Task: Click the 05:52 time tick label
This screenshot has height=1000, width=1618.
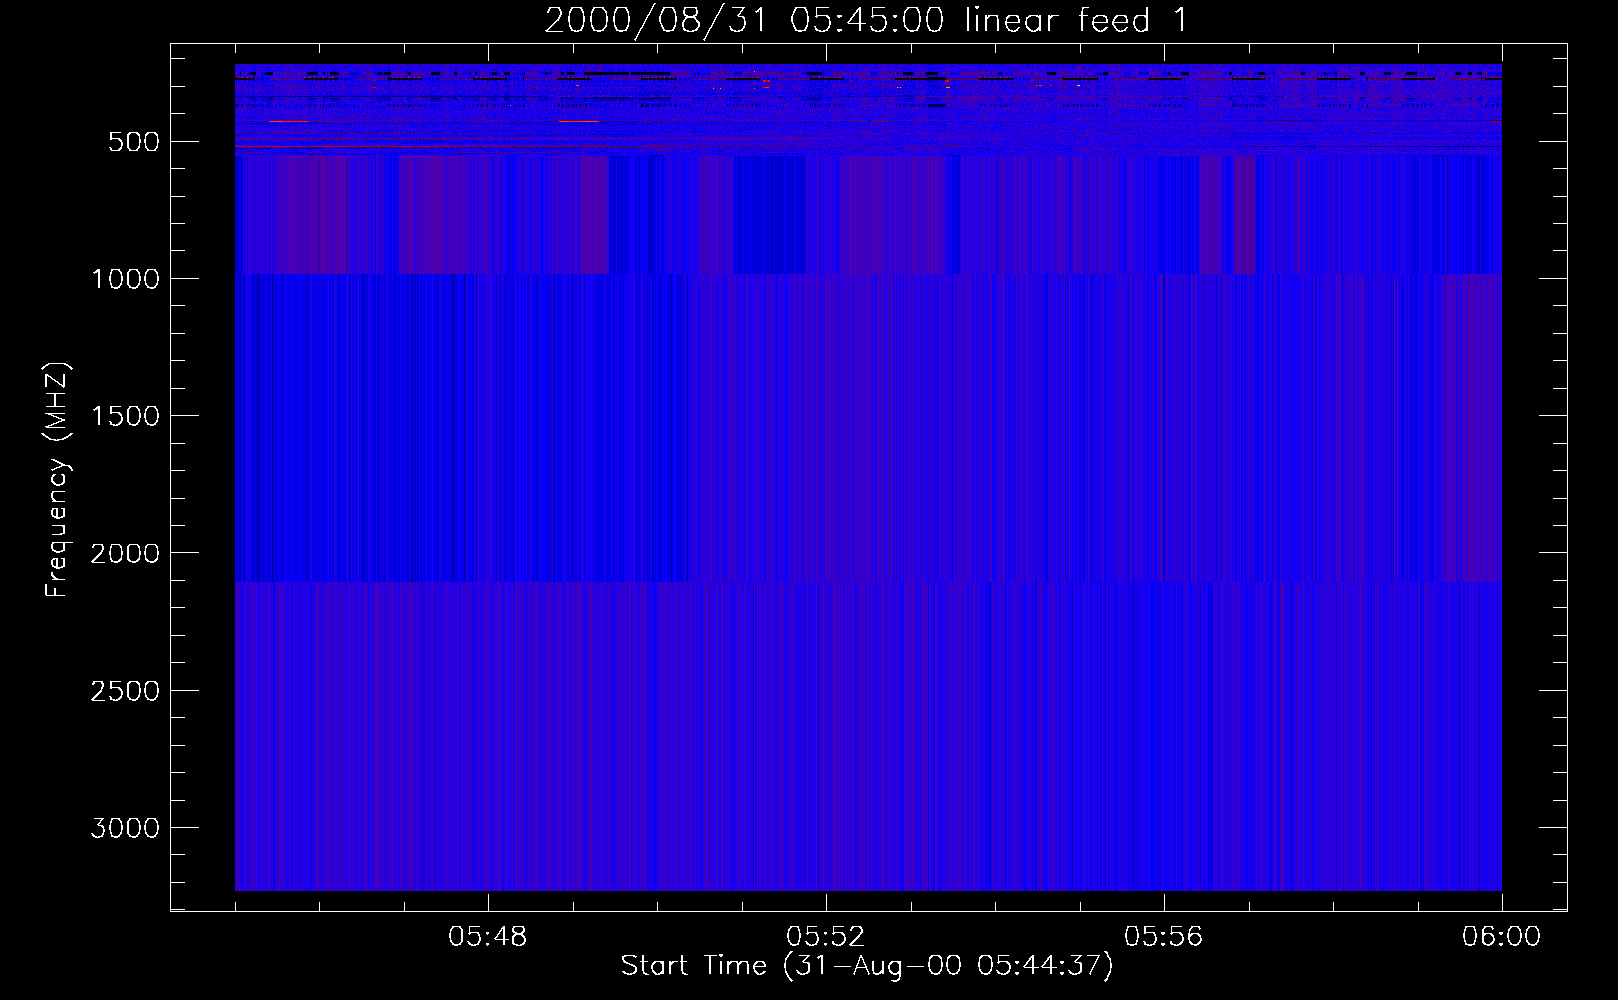Action: [x=826, y=937]
